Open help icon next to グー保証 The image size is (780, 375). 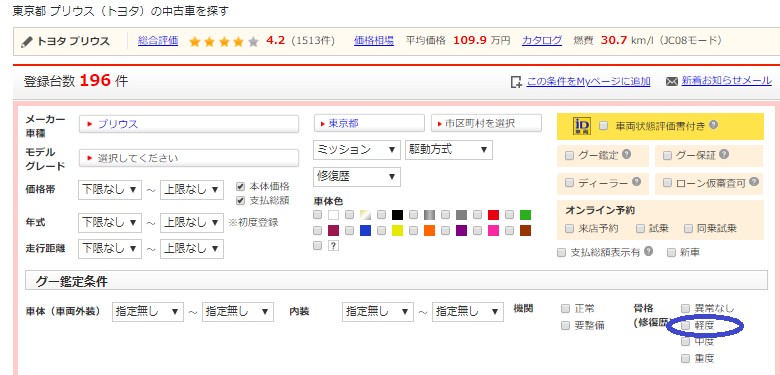[724, 155]
